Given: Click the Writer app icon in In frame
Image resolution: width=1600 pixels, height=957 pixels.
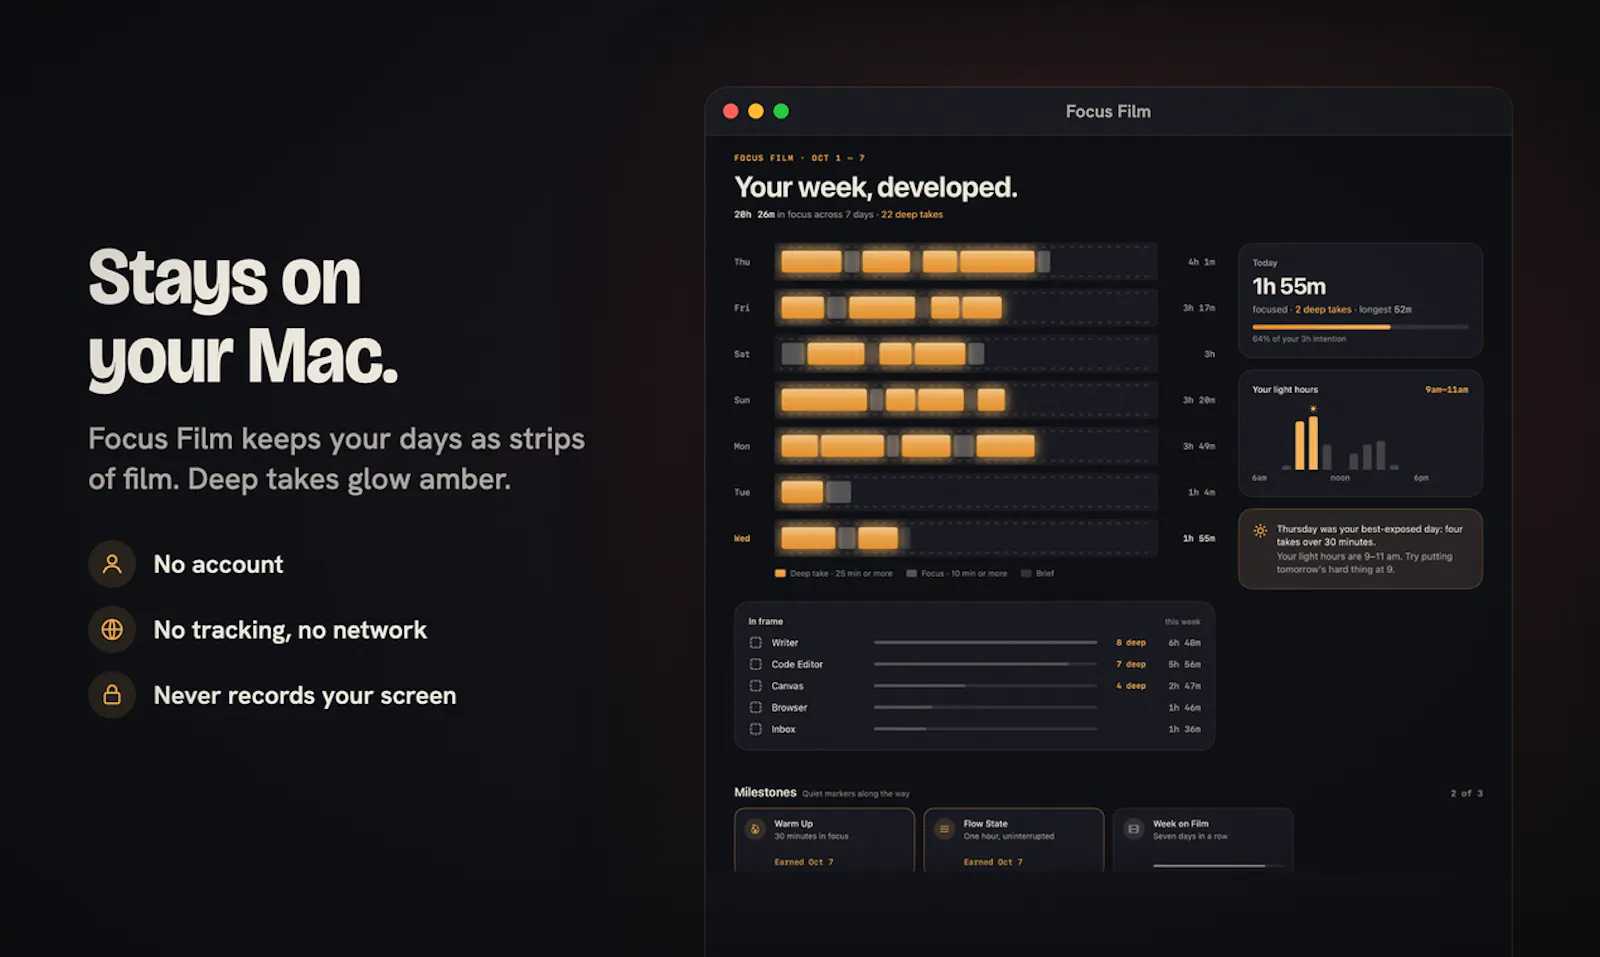Looking at the screenshot, I should click(x=756, y=643).
